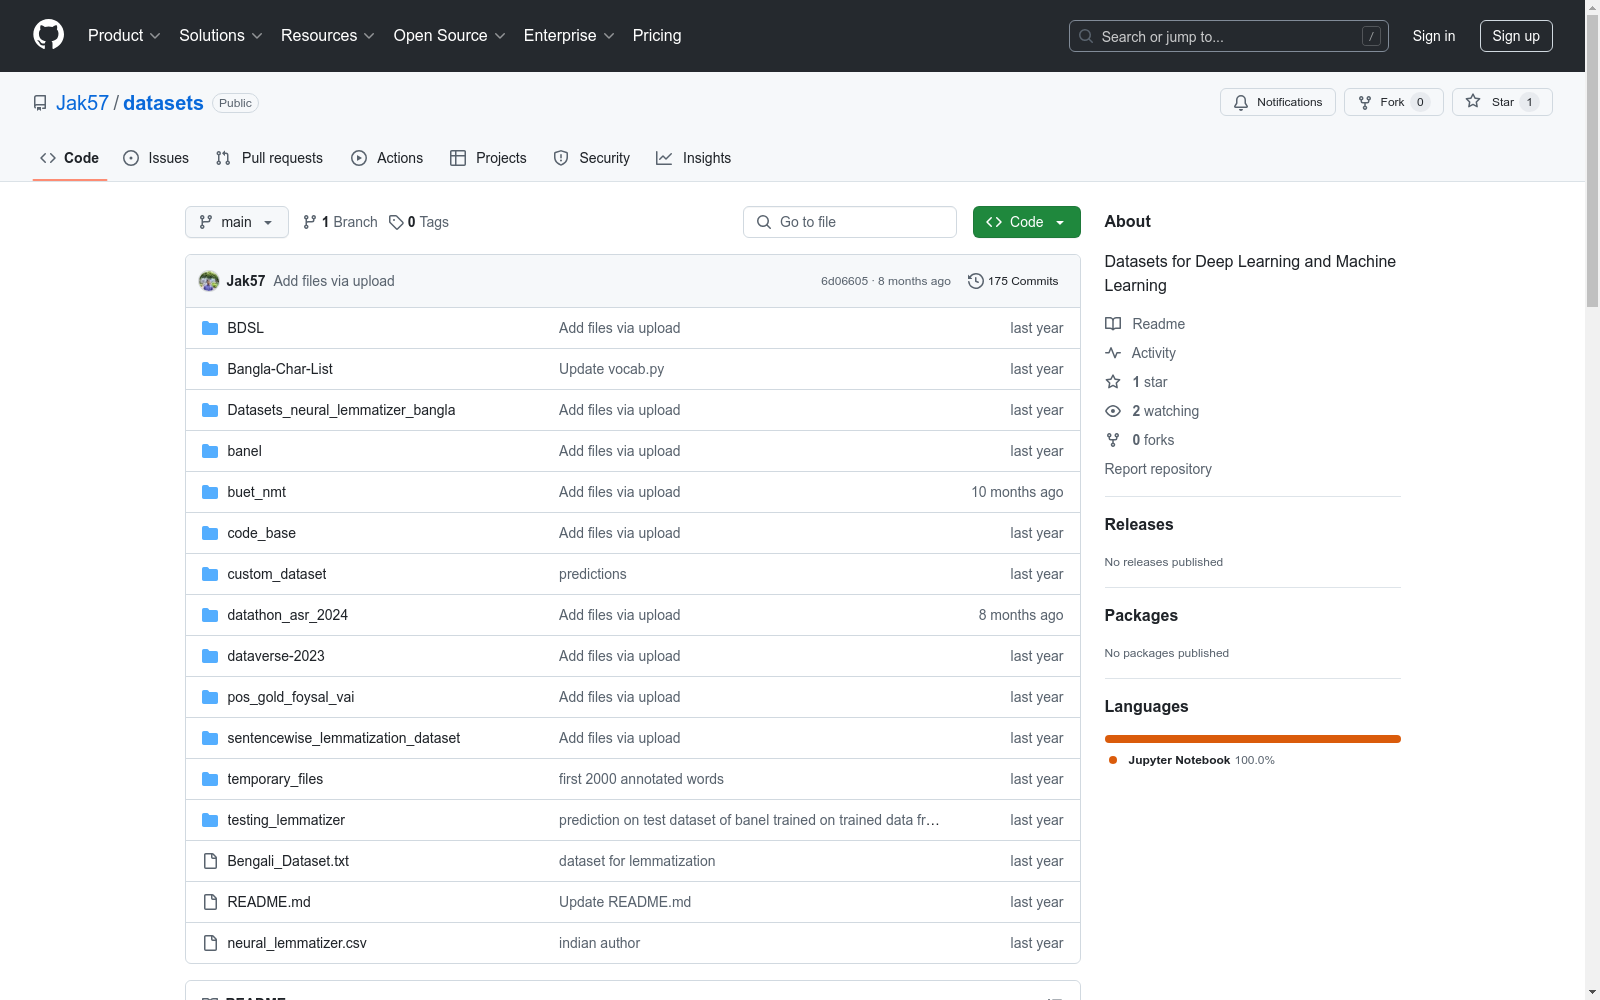Click the Jak57 avatar in commit header

pyautogui.click(x=209, y=281)
